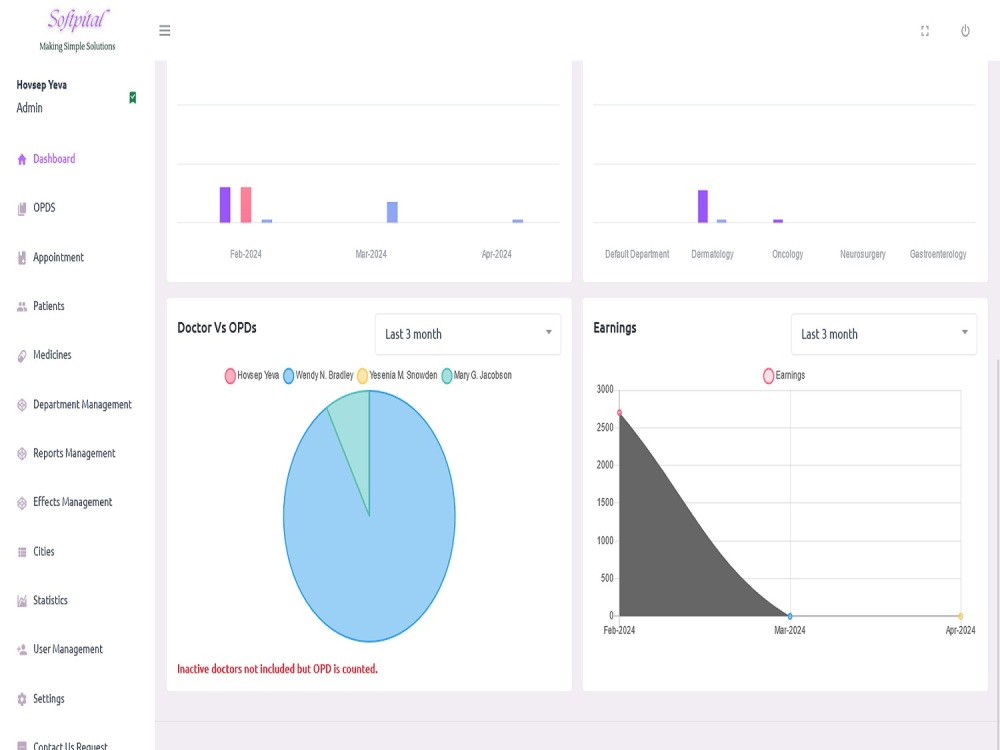Click the Softpital logo
The width and height of the screenshot is (1000, 750).
[78, 29]
